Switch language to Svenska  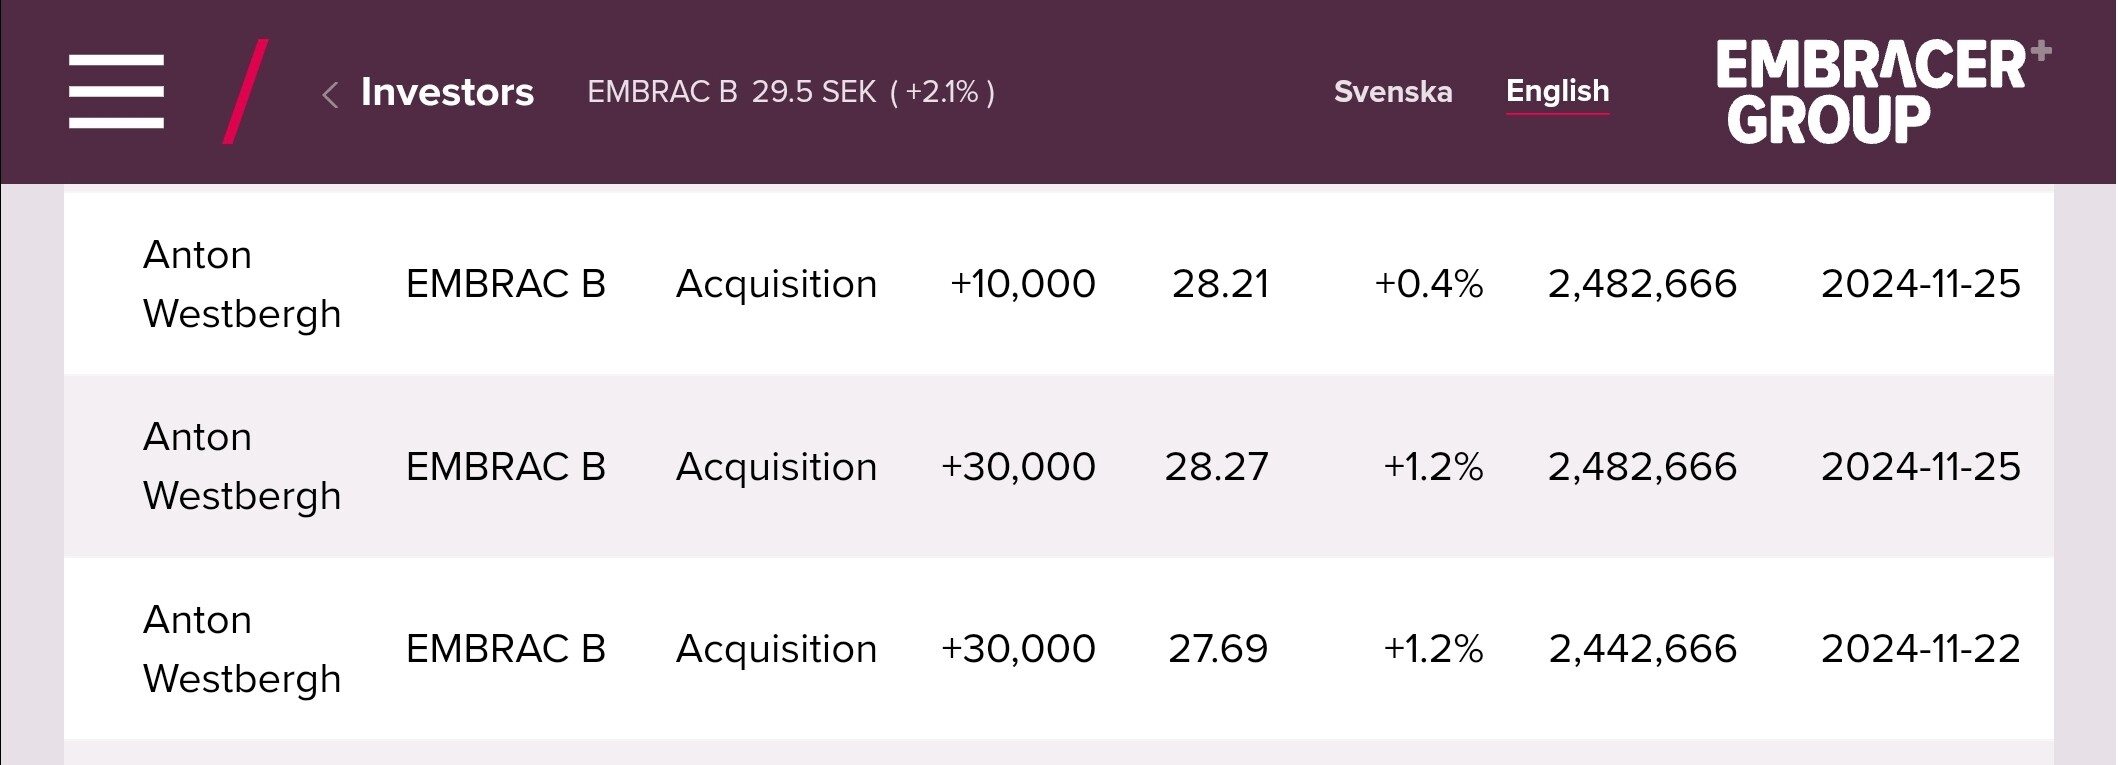pos(1392,92)
